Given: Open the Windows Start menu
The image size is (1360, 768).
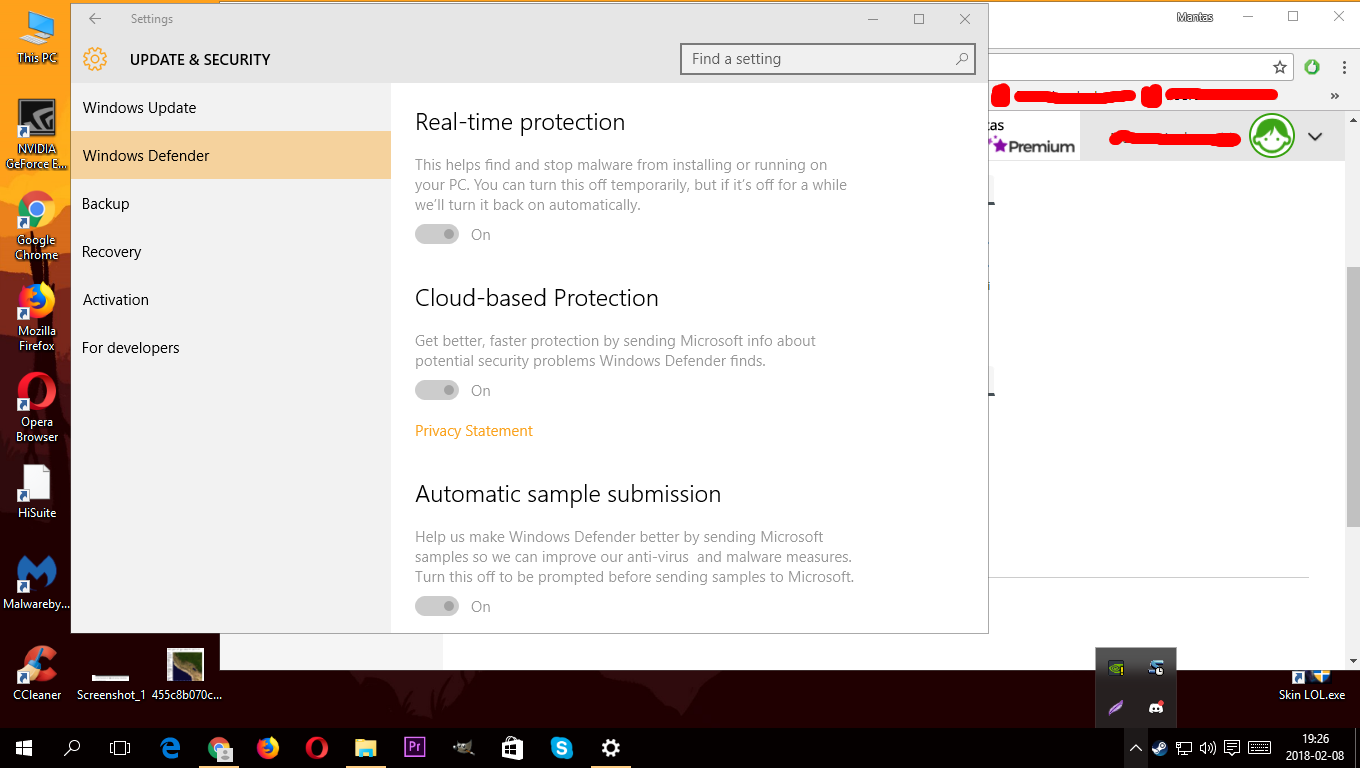Looking at the screenshot, I should [x=24, y=748].
